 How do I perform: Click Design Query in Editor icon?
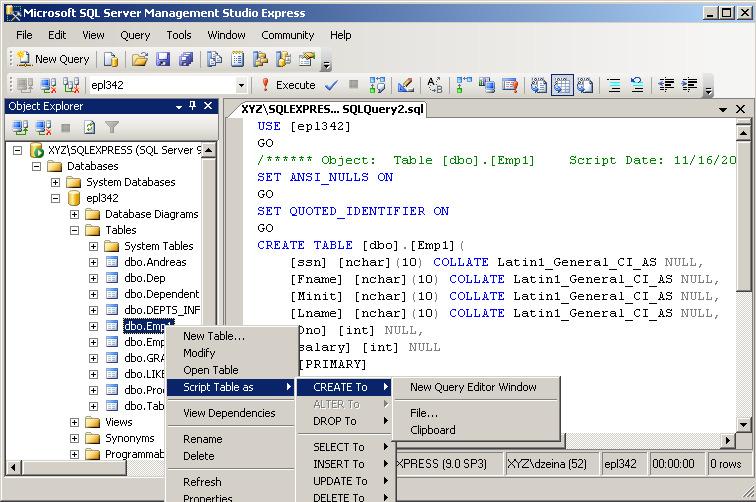(406, 85)
